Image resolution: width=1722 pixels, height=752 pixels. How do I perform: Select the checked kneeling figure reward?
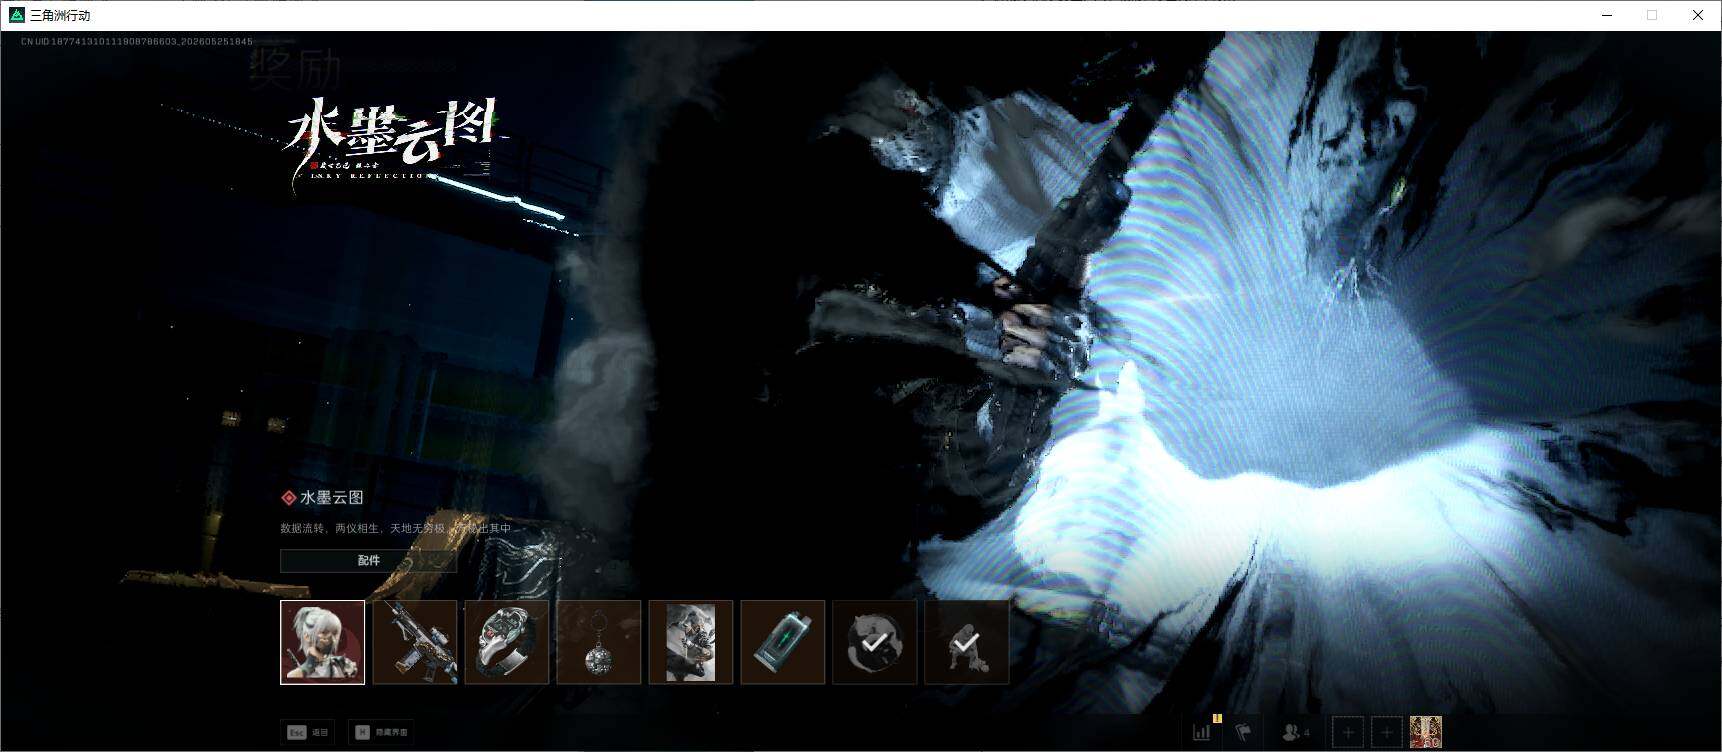967,642
